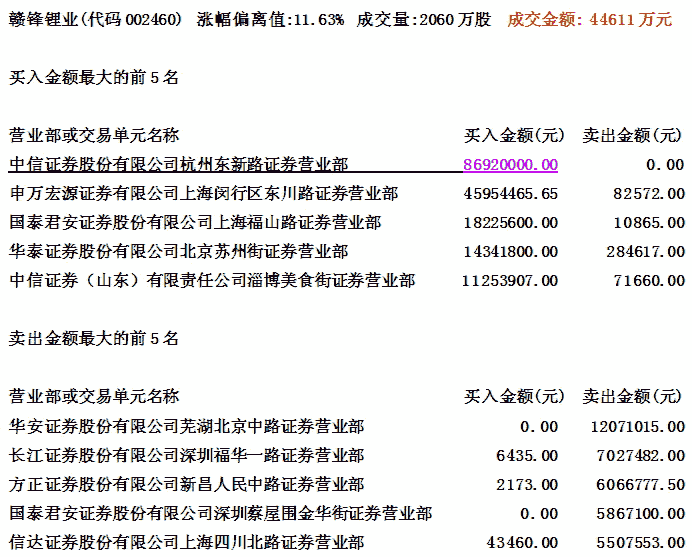Click the 买入金额最大的前 5 名 heading
Image resolution: width=692 pixels, height=557 pixels.
coord(94,78)
